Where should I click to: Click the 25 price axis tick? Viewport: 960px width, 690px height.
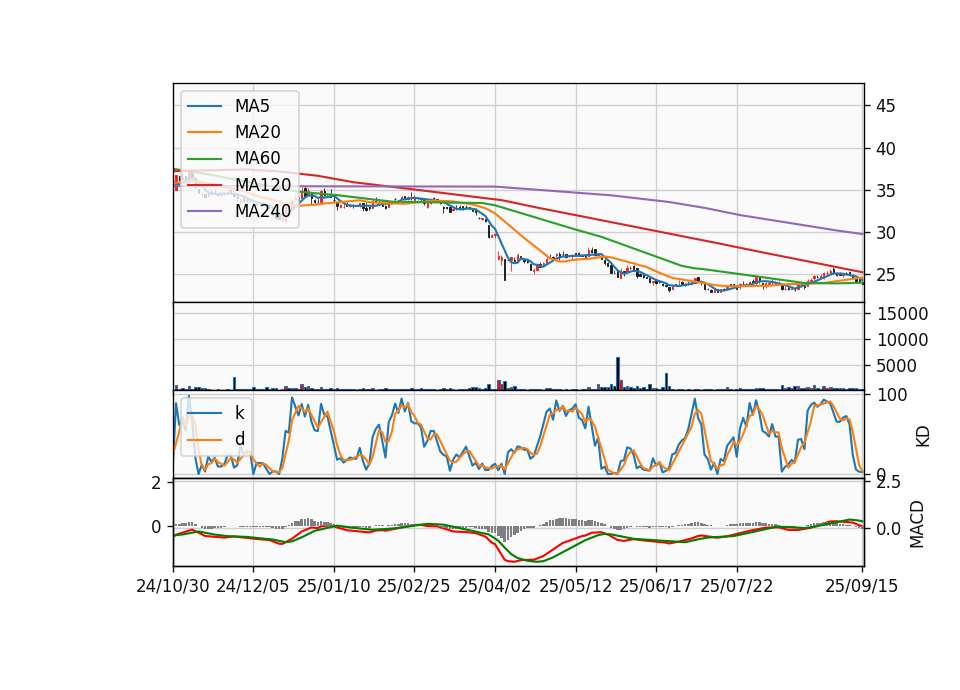click(885, 276)
